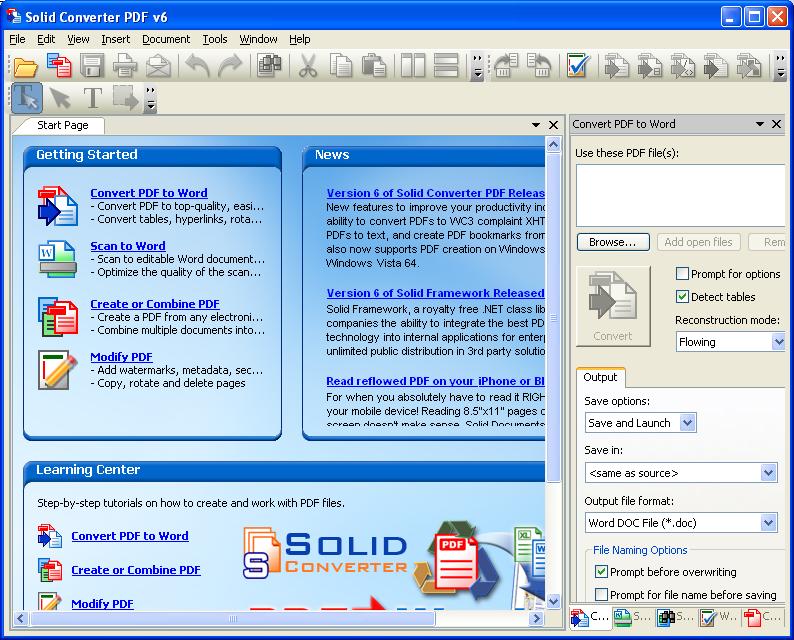Click the vertical scrollbar thumb of Start Page
This screenshot has width=794, height=640.
[553, 318]
